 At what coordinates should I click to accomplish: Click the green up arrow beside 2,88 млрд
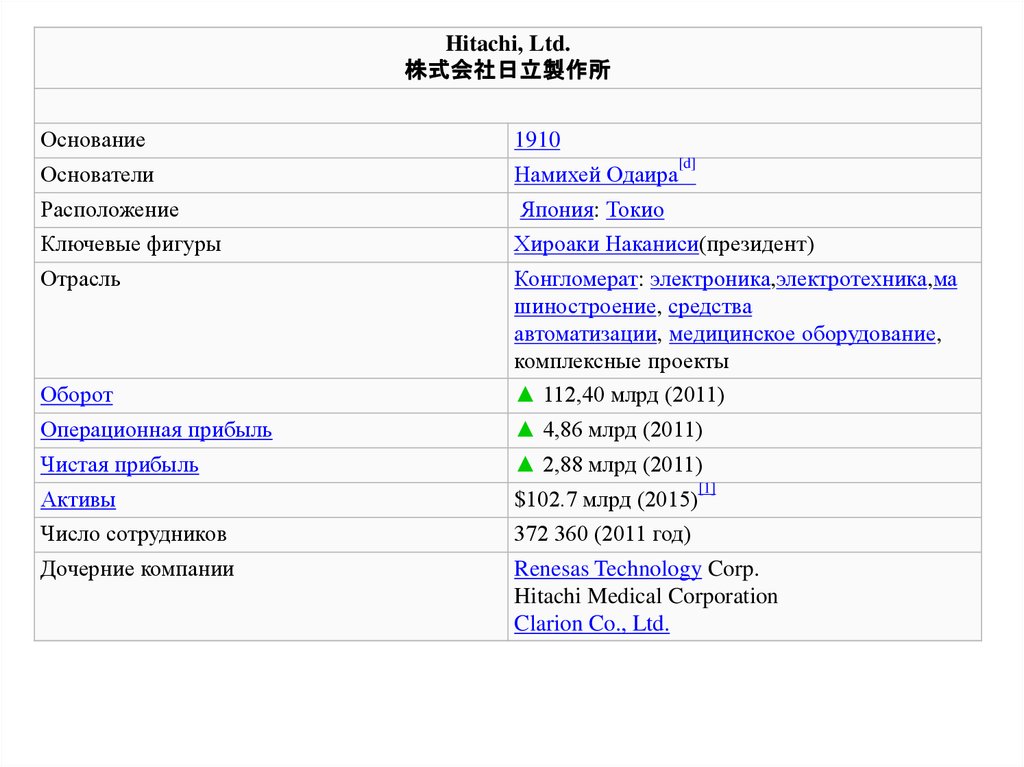pos(525,465)
